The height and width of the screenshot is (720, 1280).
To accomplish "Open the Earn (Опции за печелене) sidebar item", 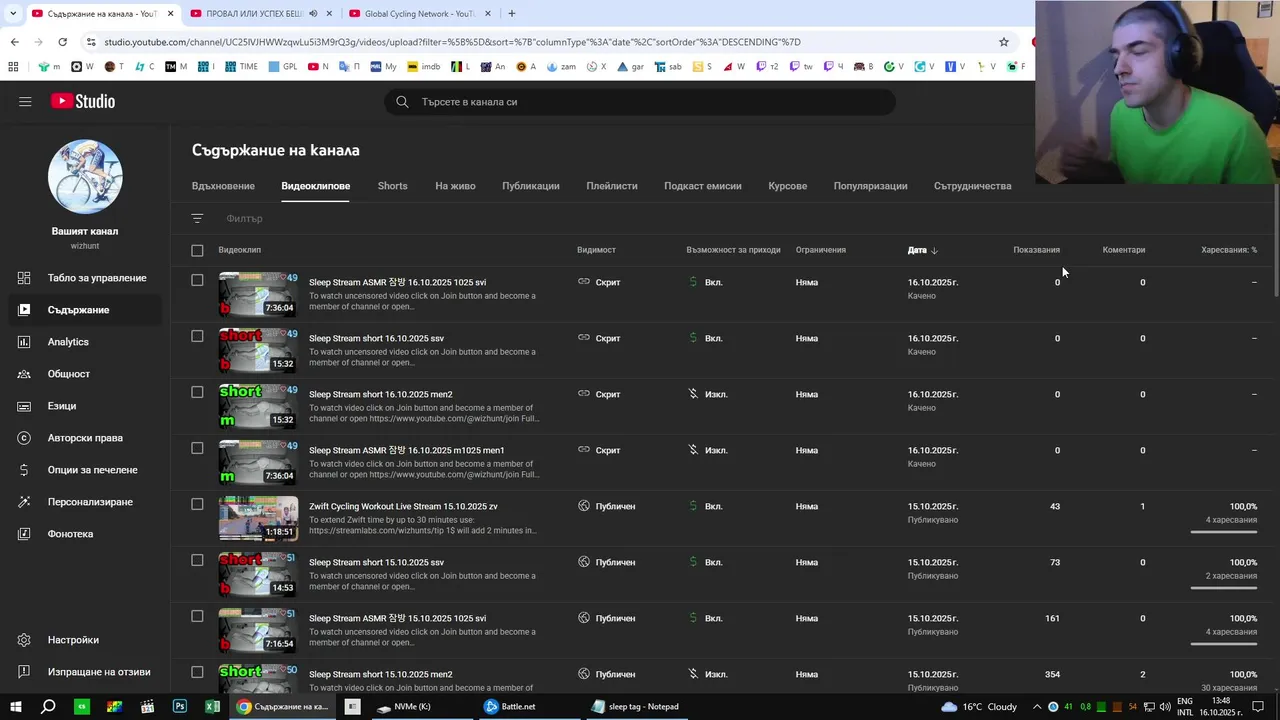I will pyautogui.click(x=85, y=470).
